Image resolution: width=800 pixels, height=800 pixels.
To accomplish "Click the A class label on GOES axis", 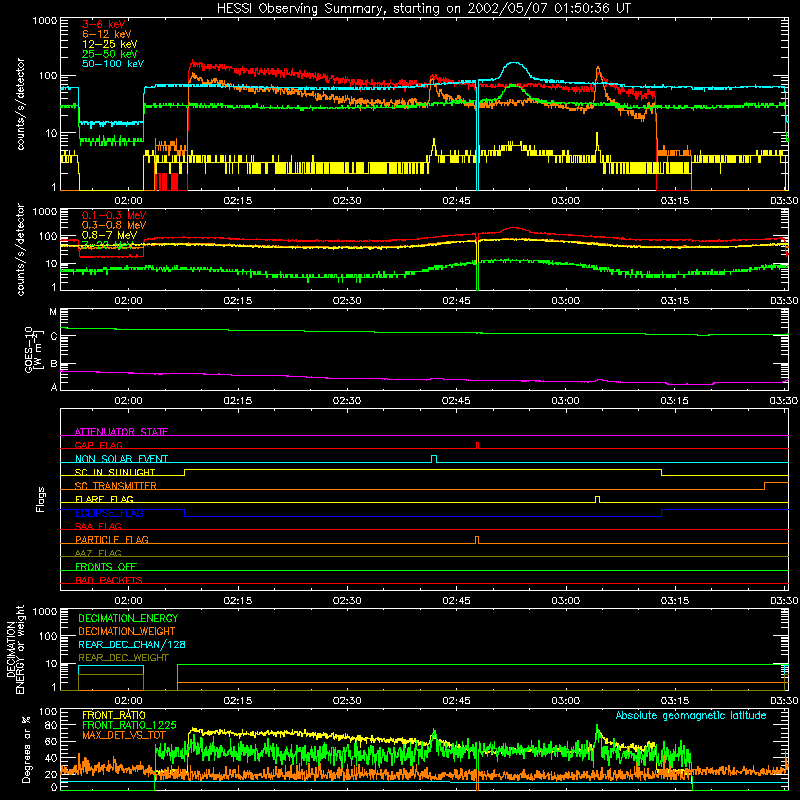I will pos(54,387).
